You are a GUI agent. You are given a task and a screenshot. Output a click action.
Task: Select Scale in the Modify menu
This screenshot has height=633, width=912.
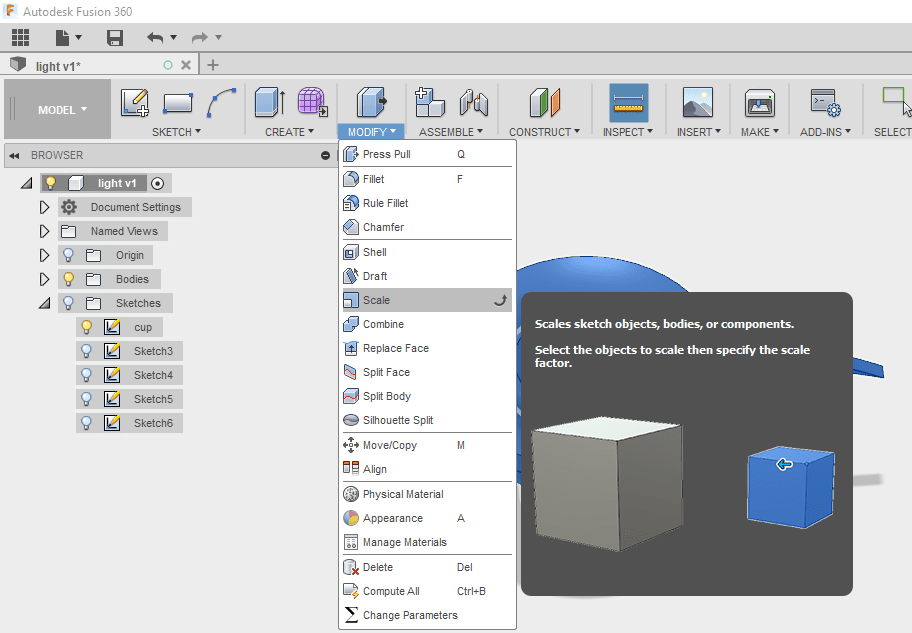427,300
